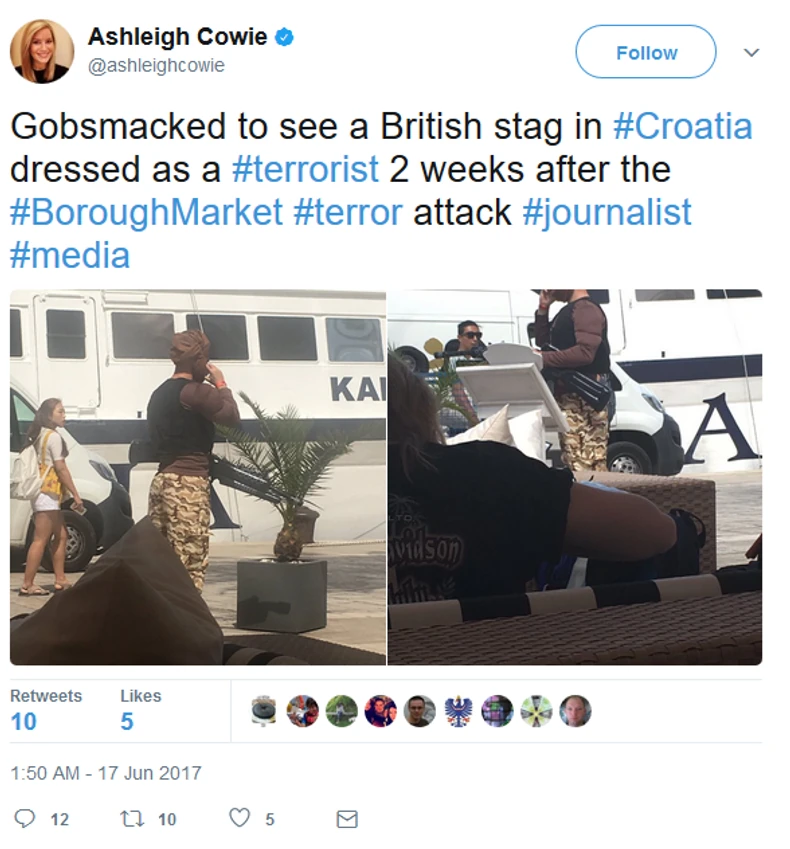Image resolution: width=790 pixels, height=849 pixels.
Task: Open the #media hashtag
Action: coord(70,255)
